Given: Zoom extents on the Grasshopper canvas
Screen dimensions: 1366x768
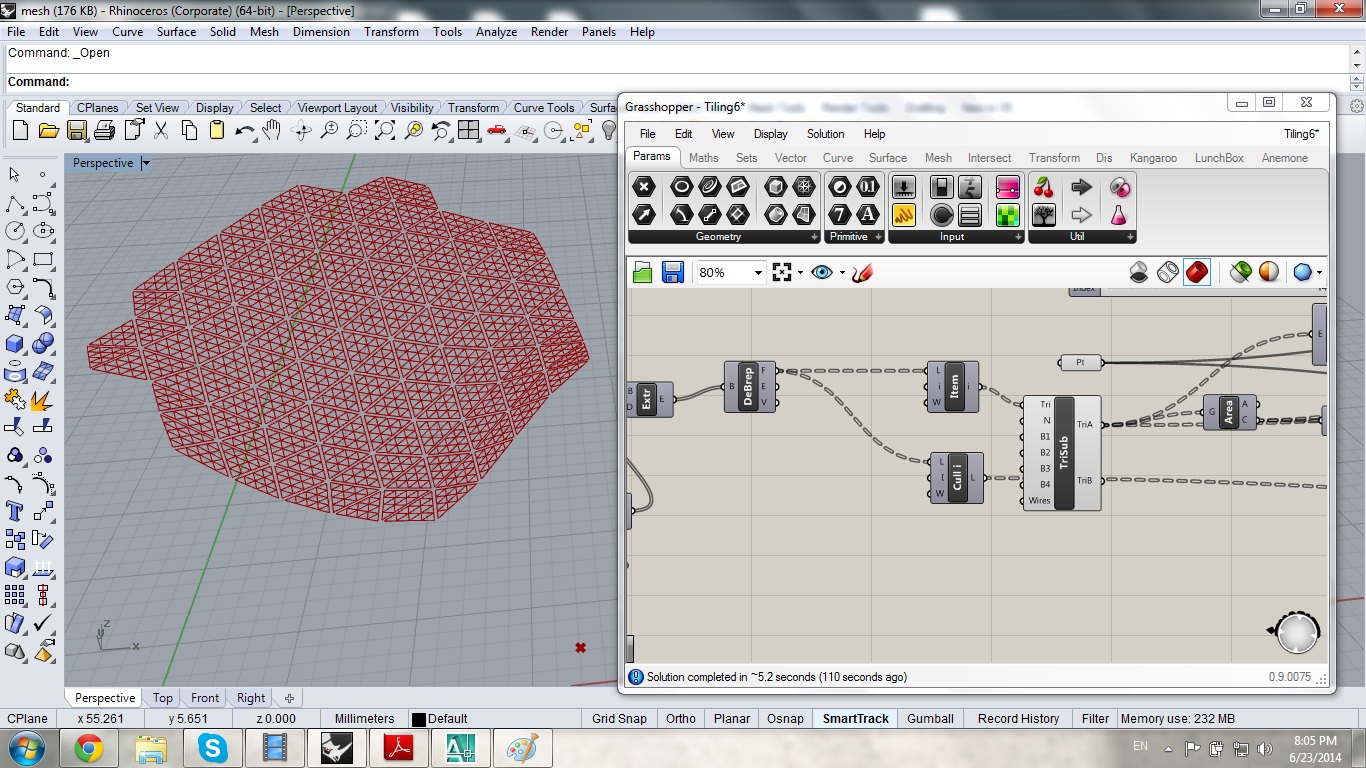Looking at the screenshot, I should coord(782,272).
